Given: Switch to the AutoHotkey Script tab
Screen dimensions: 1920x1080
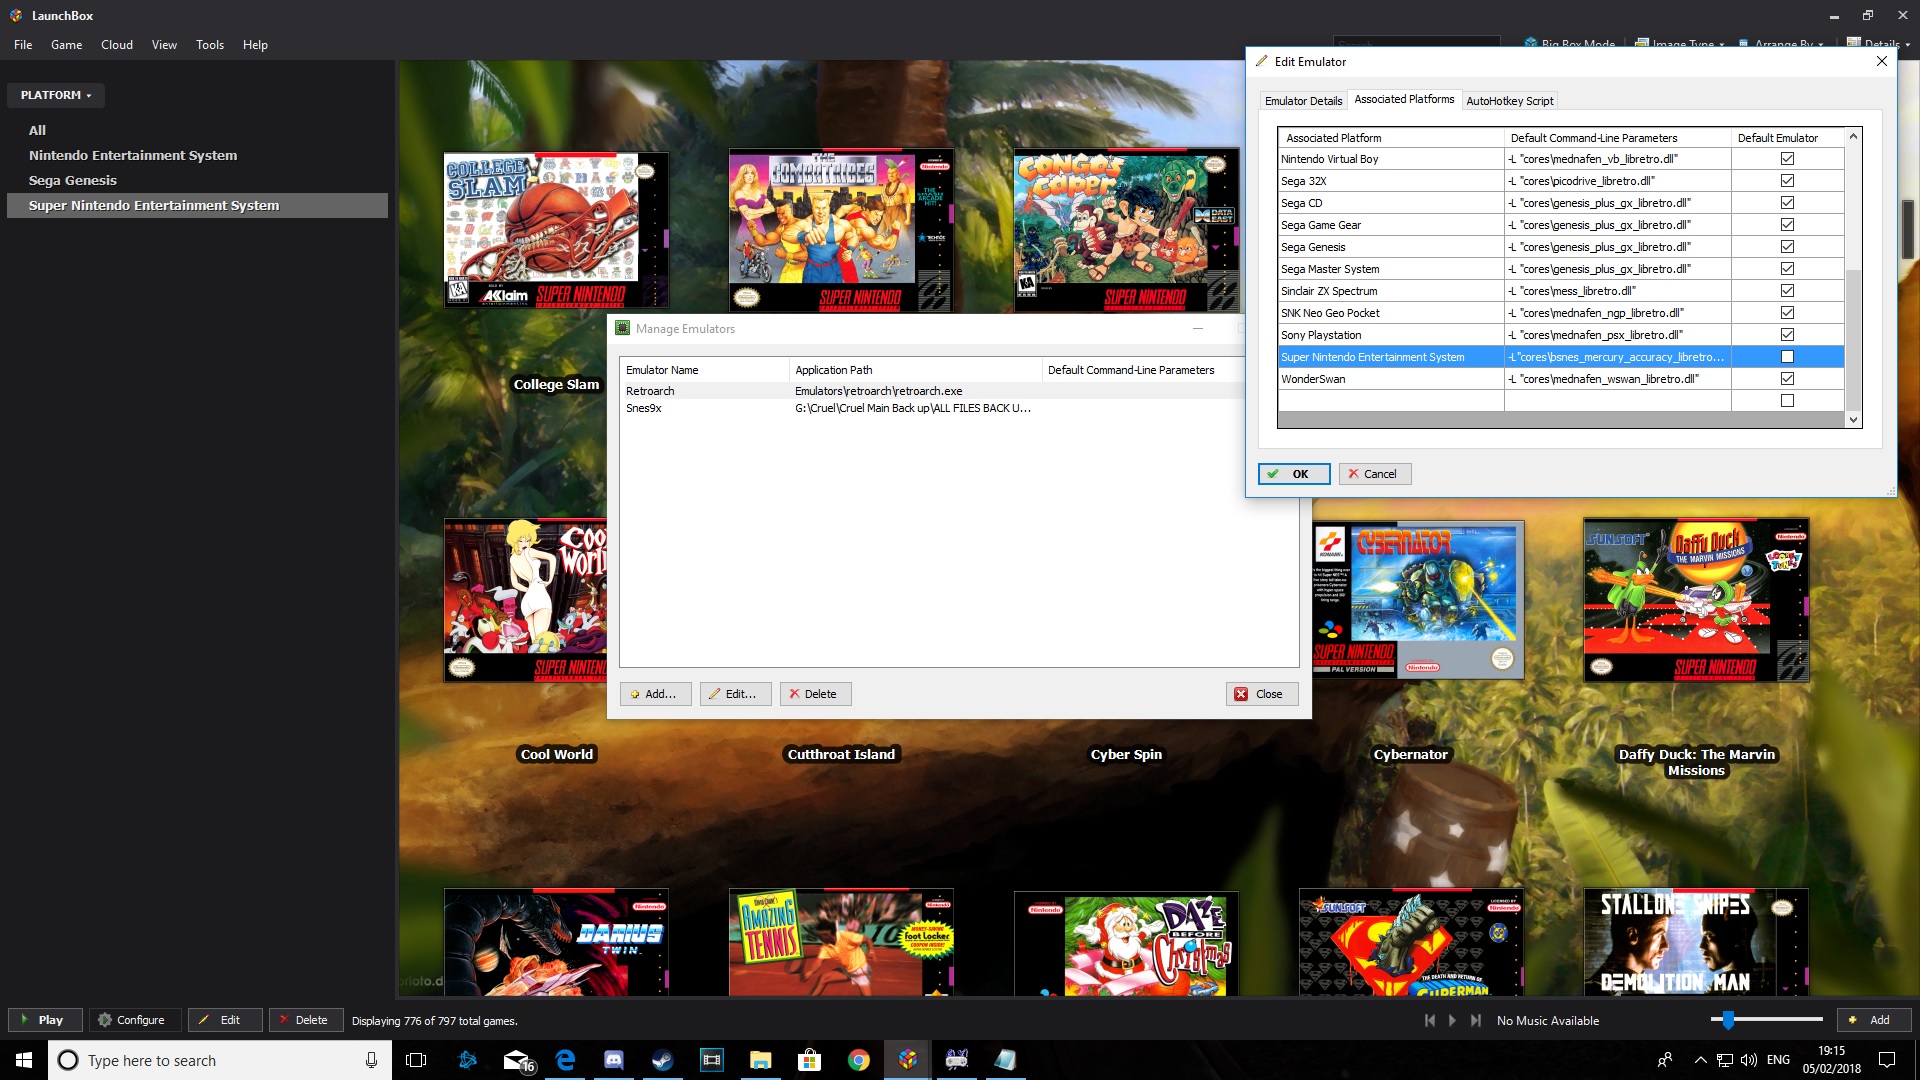Looking at the screenshot, I should pyautogui.click(x=1509, y=101).
